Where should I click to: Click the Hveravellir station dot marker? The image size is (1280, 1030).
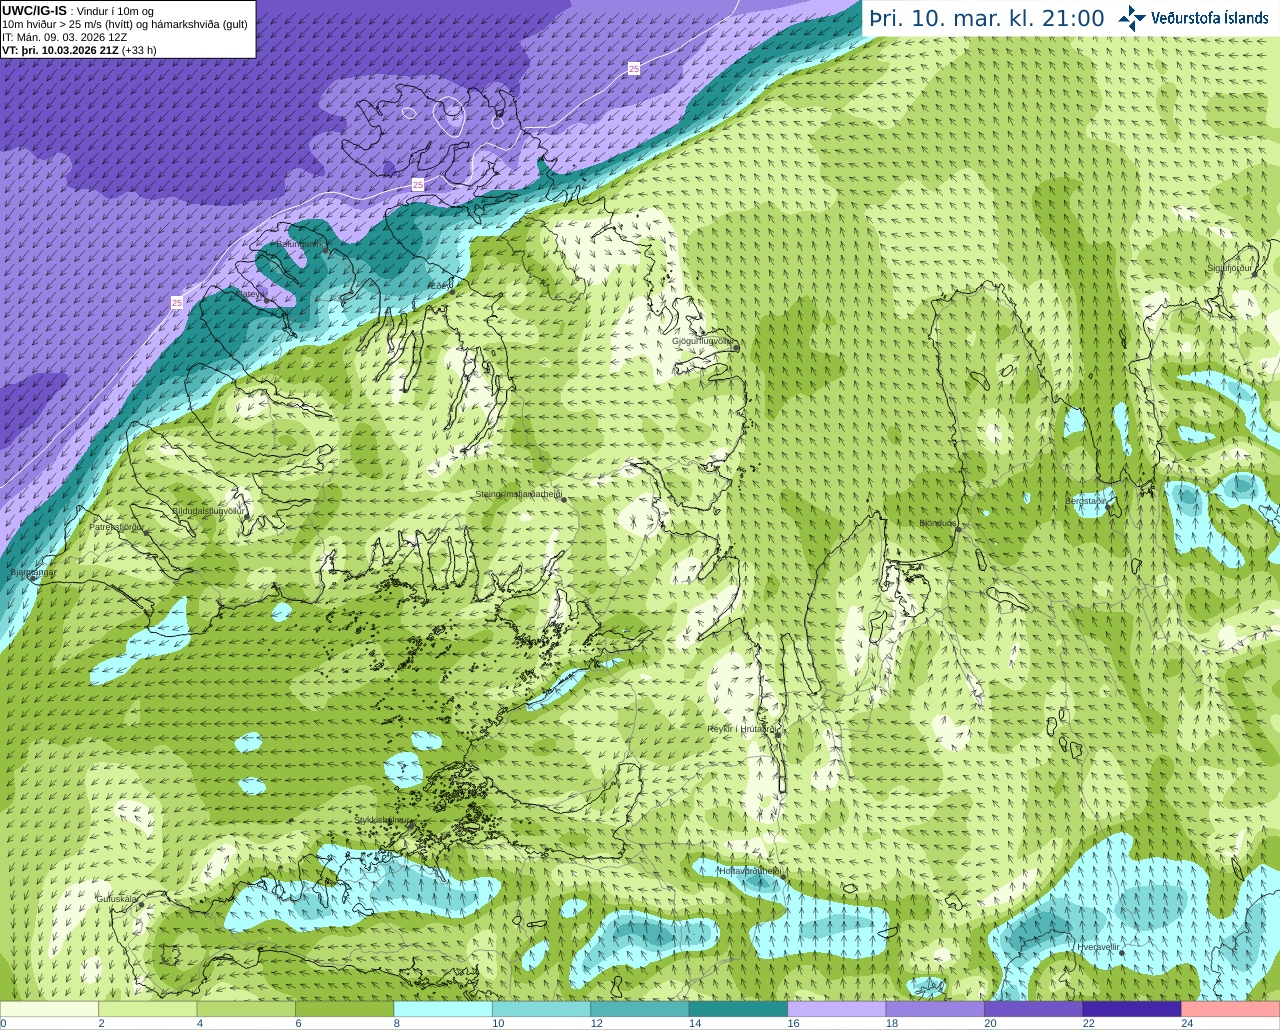(1122, 953)
